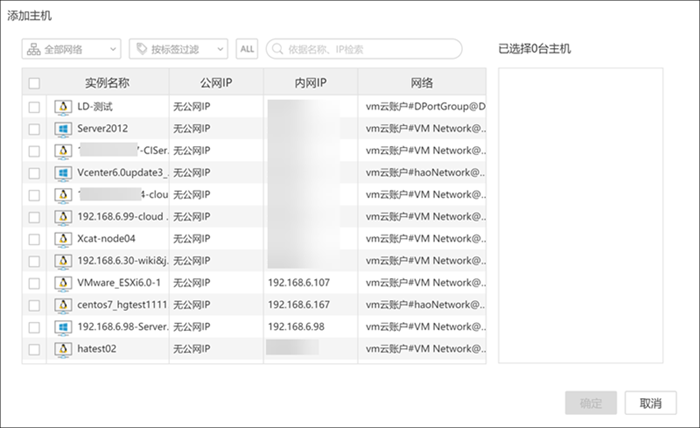Click the Windows icon for 192.168.6.98-Server
The width and height of the screenshot is (700, 428).
click(62, 327)
